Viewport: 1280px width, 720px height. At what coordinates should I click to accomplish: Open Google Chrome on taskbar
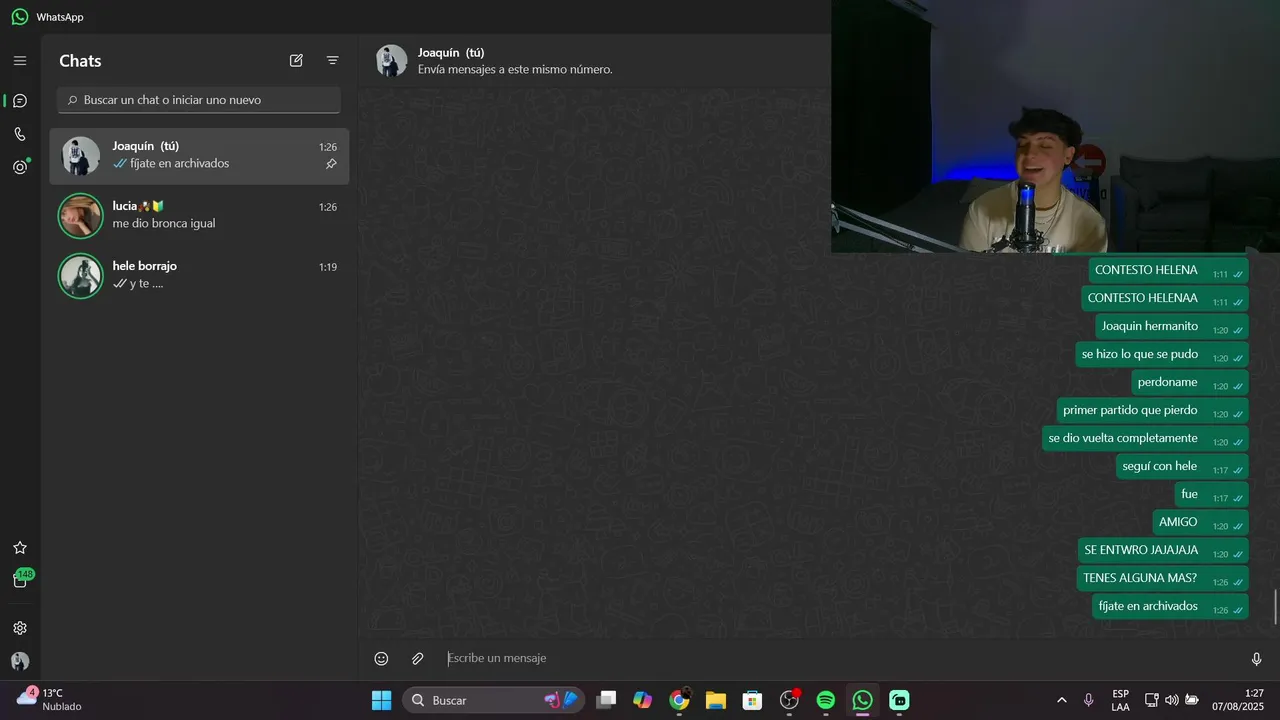pos(679,700)
